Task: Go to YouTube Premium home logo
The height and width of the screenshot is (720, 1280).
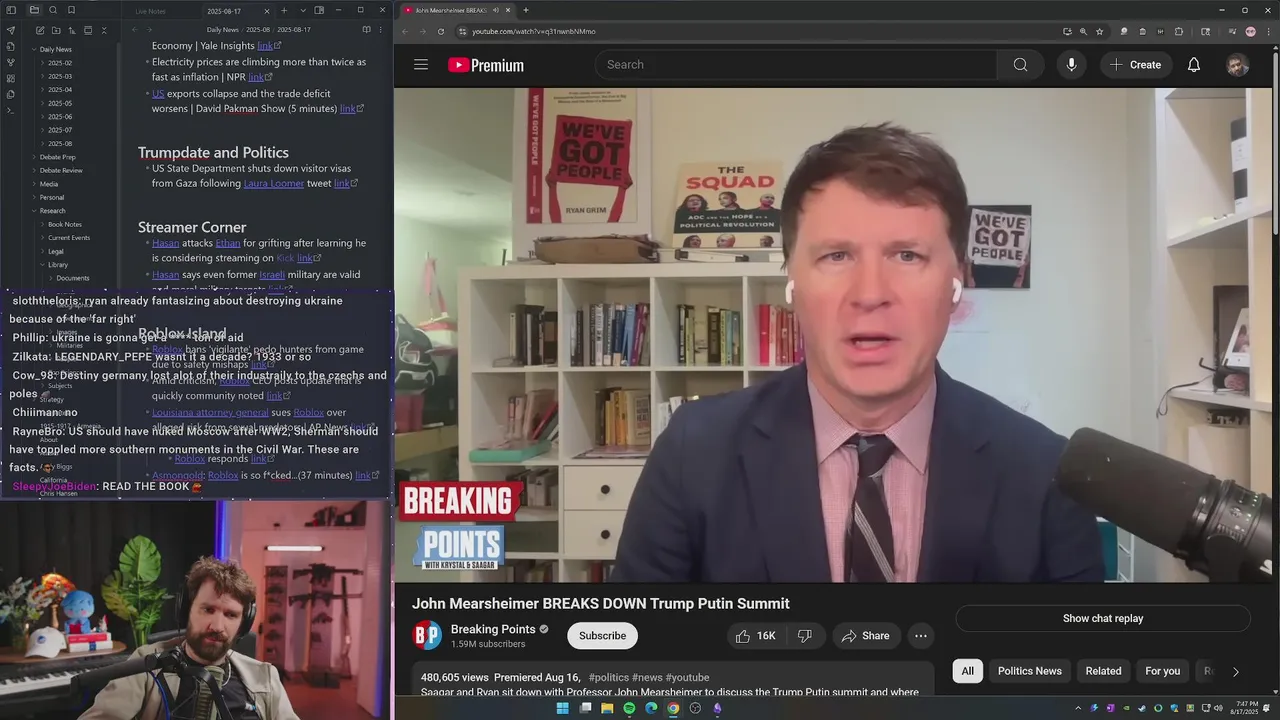Action: [x=486, y=65]
